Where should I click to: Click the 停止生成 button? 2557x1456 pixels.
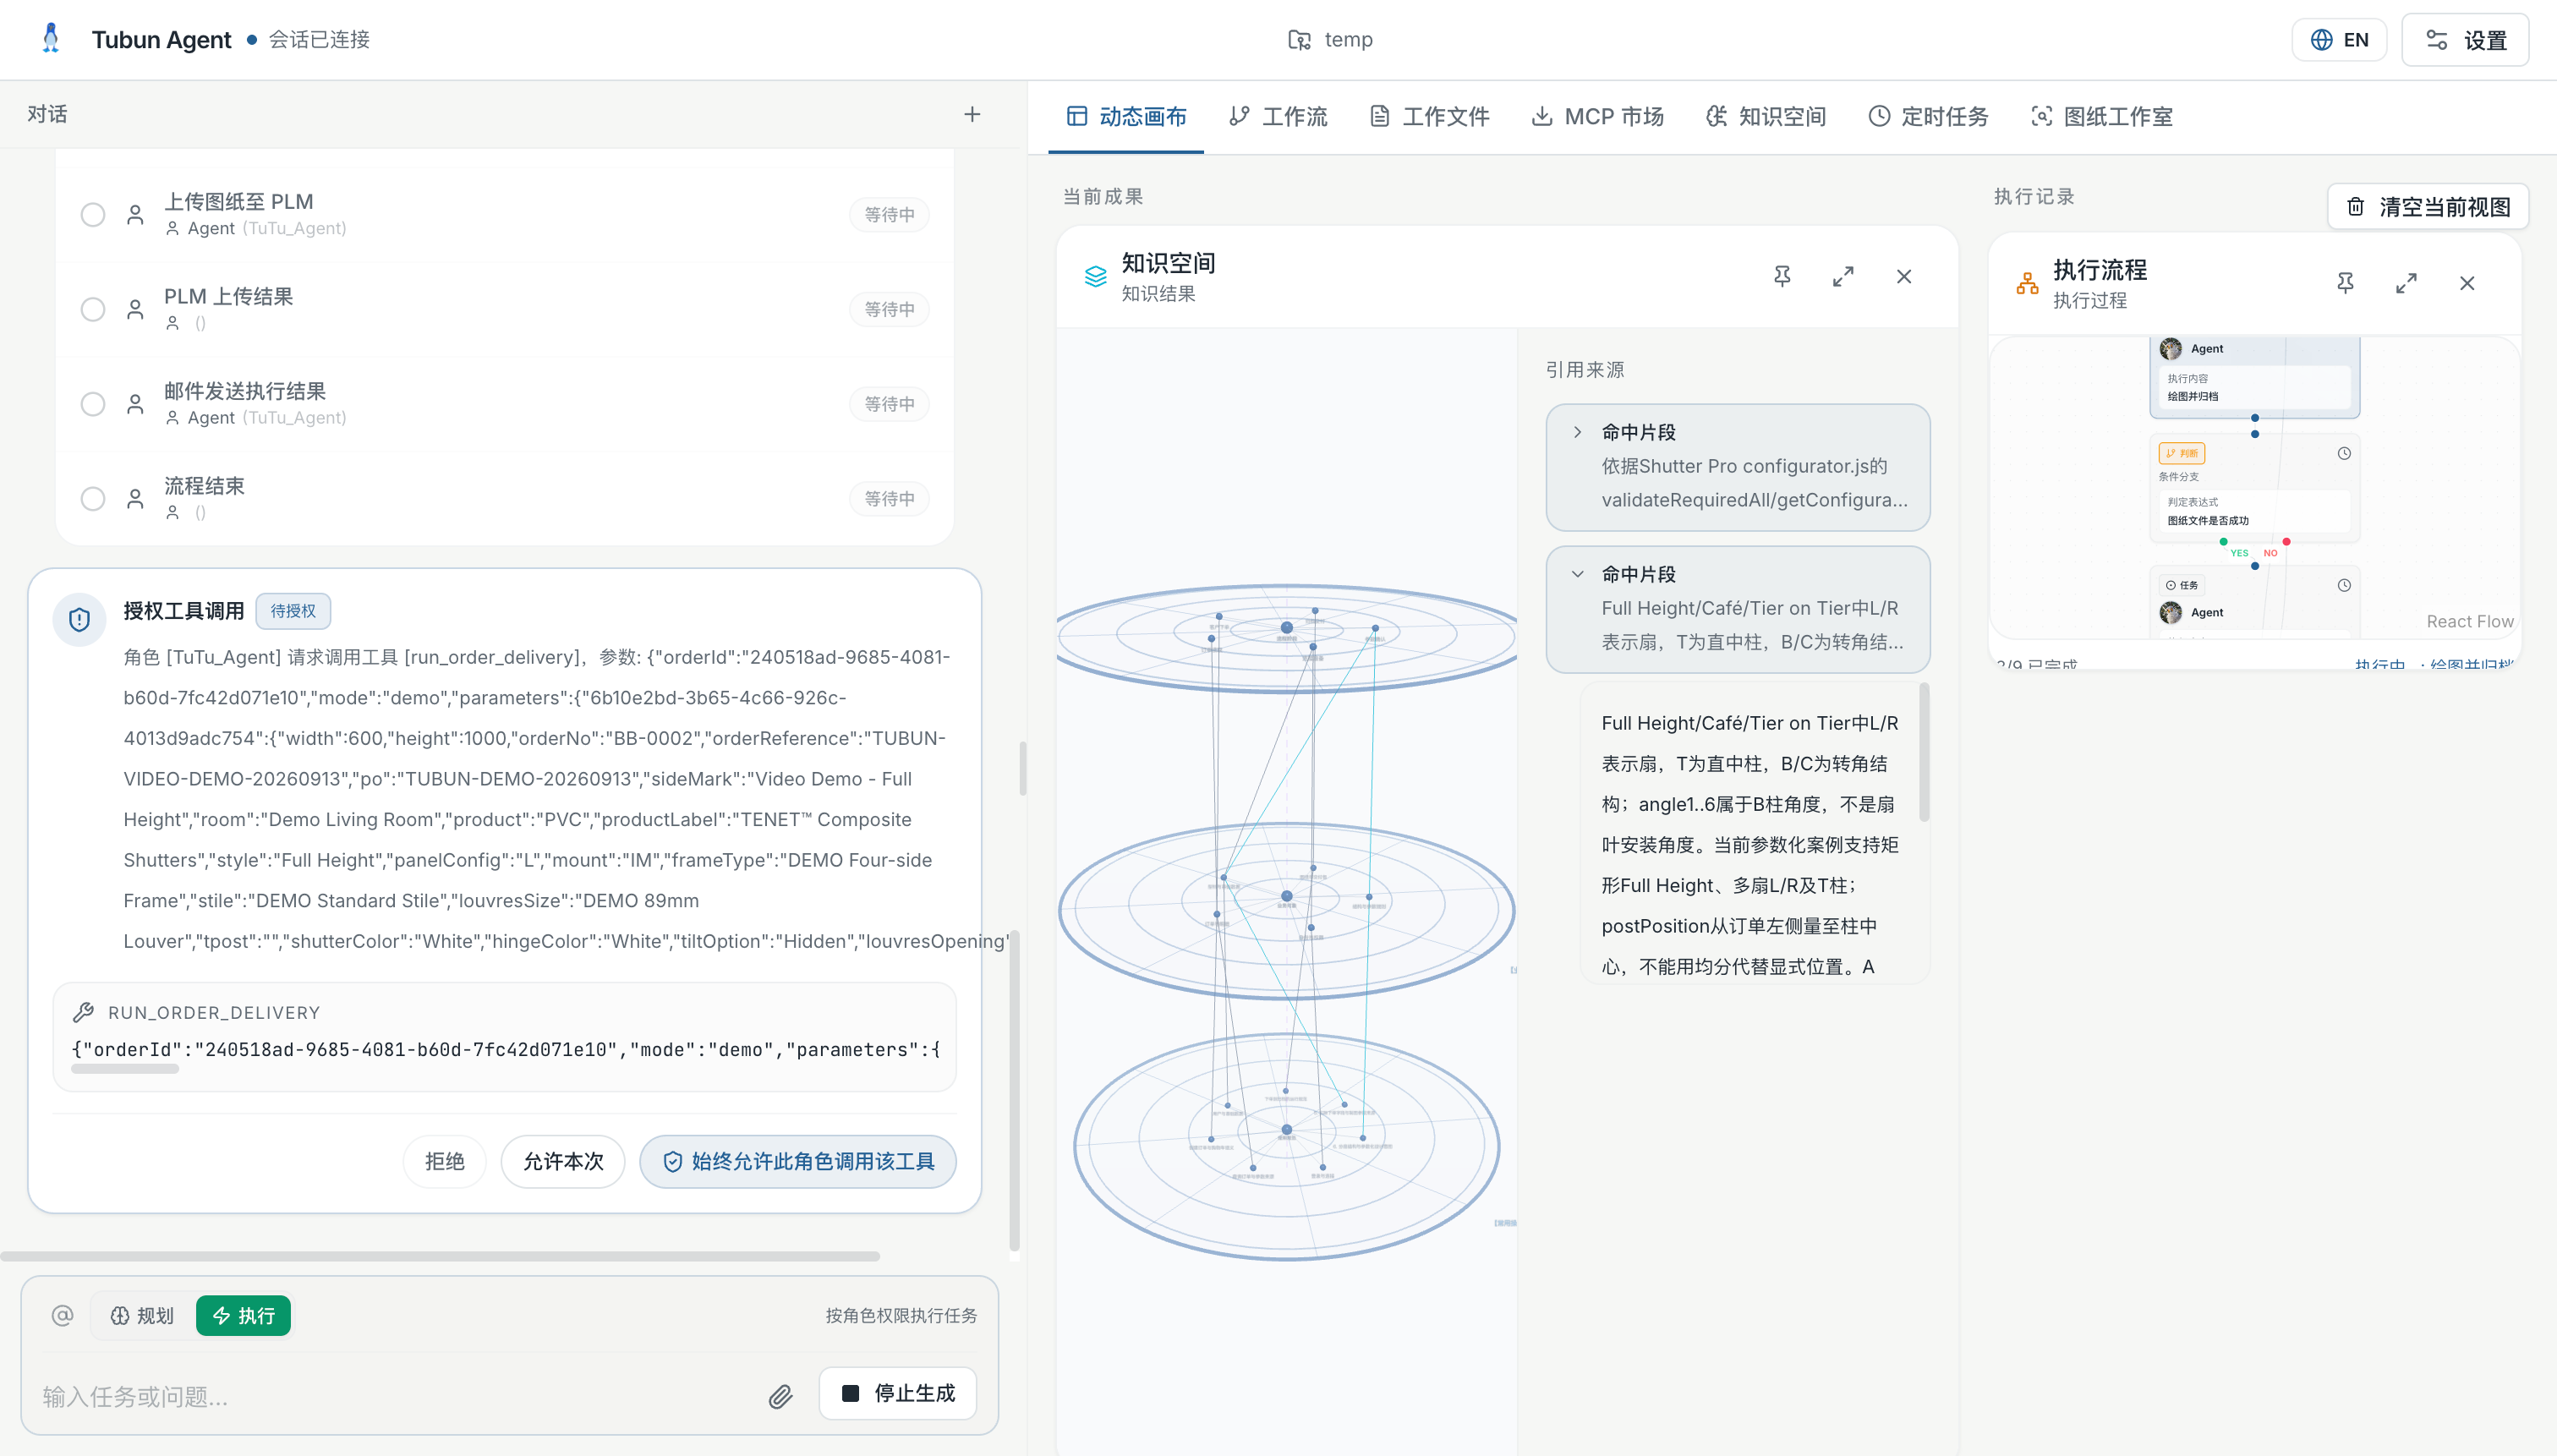point(898,1393)
